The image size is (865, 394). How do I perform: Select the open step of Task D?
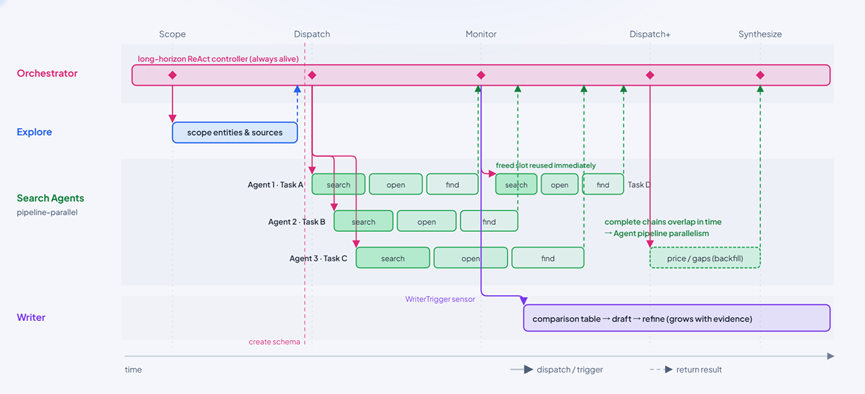(x=559, y=184)
